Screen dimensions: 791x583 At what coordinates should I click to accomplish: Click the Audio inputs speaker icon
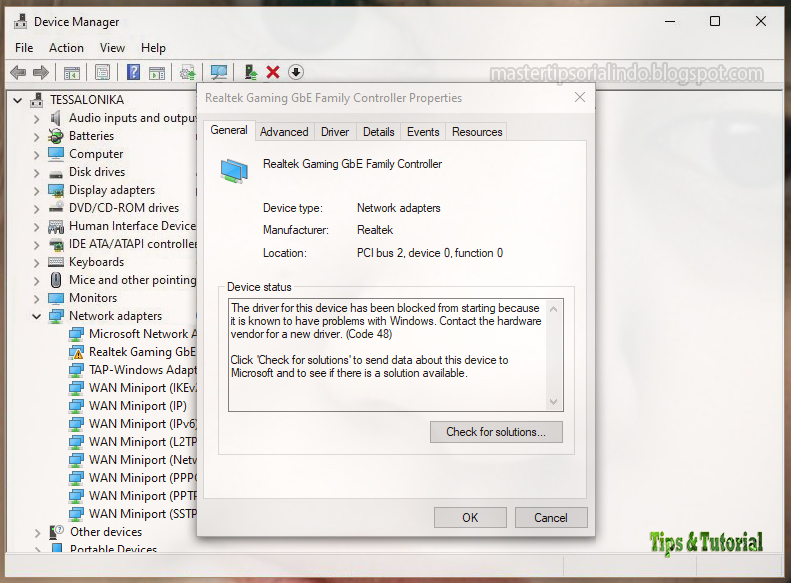click(55, 118)
